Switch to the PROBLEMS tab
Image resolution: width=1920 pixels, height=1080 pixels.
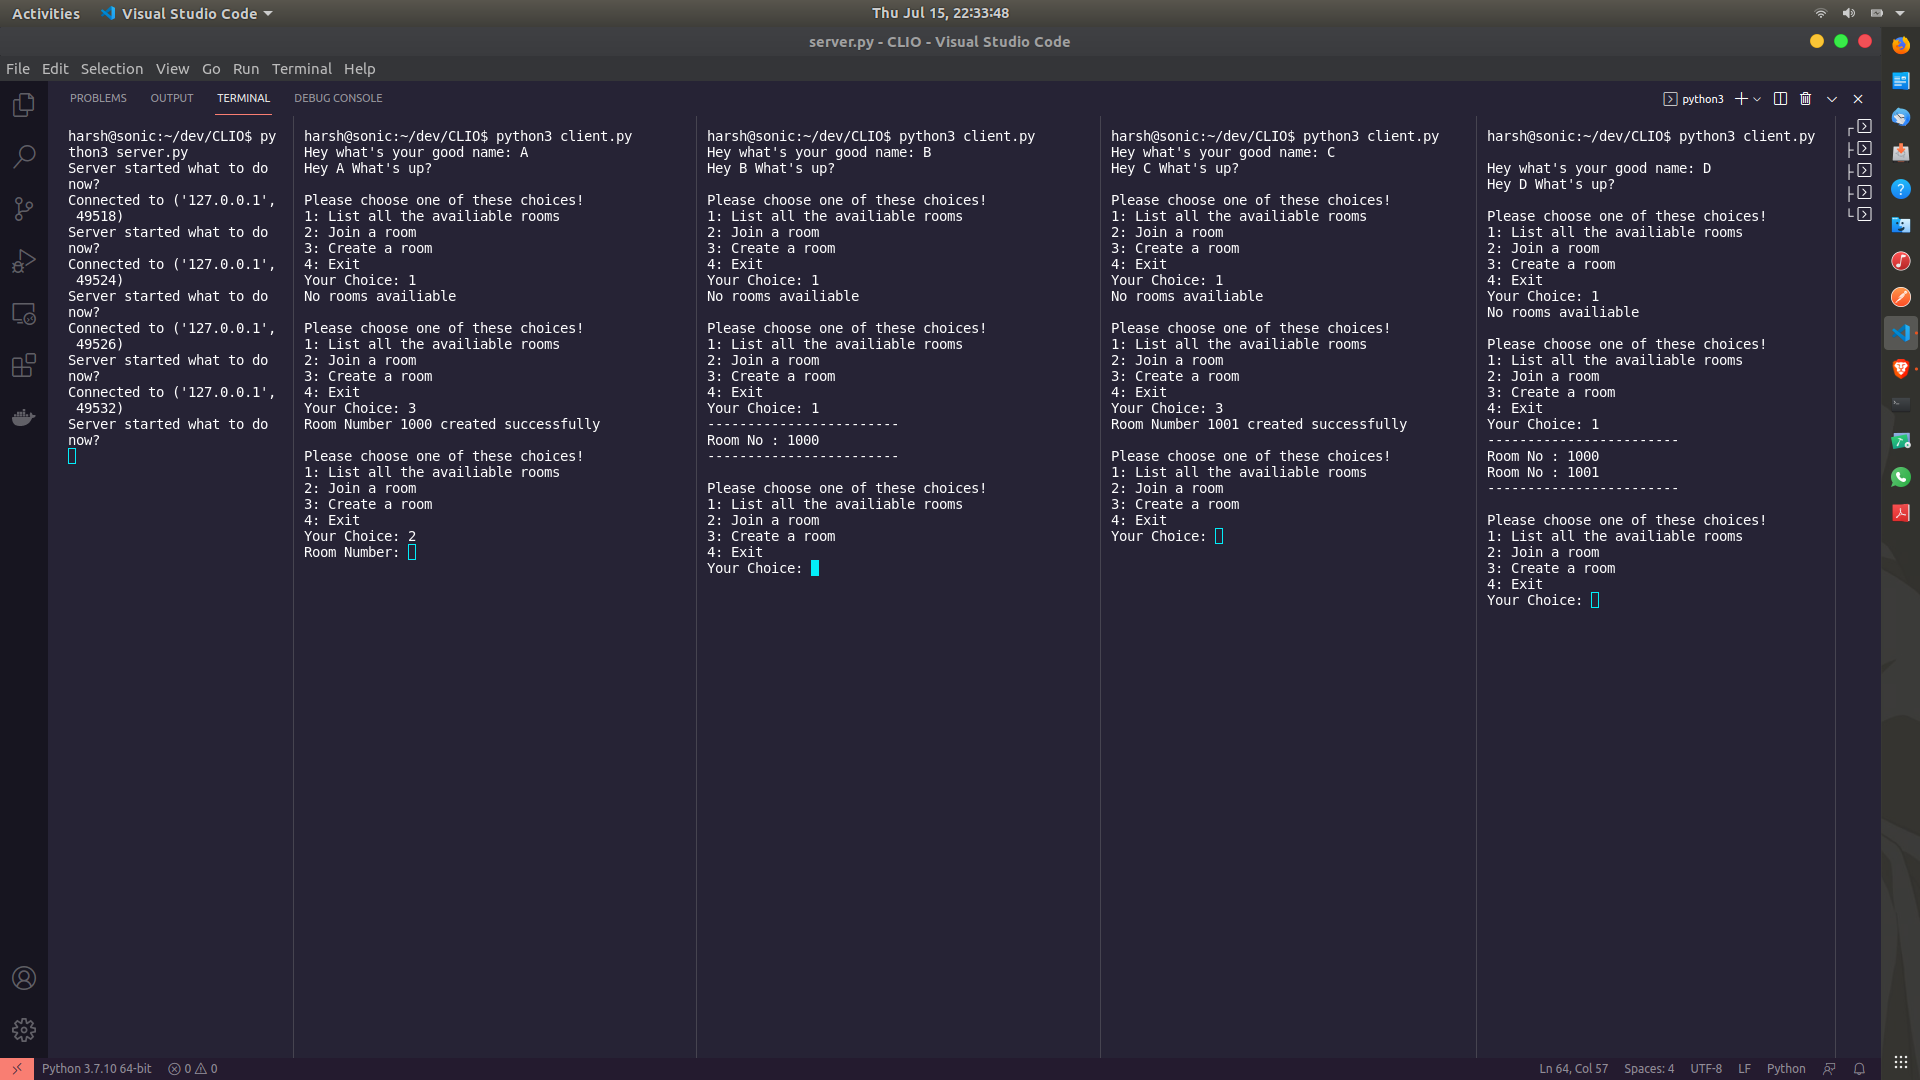click(x=97, y=98)
